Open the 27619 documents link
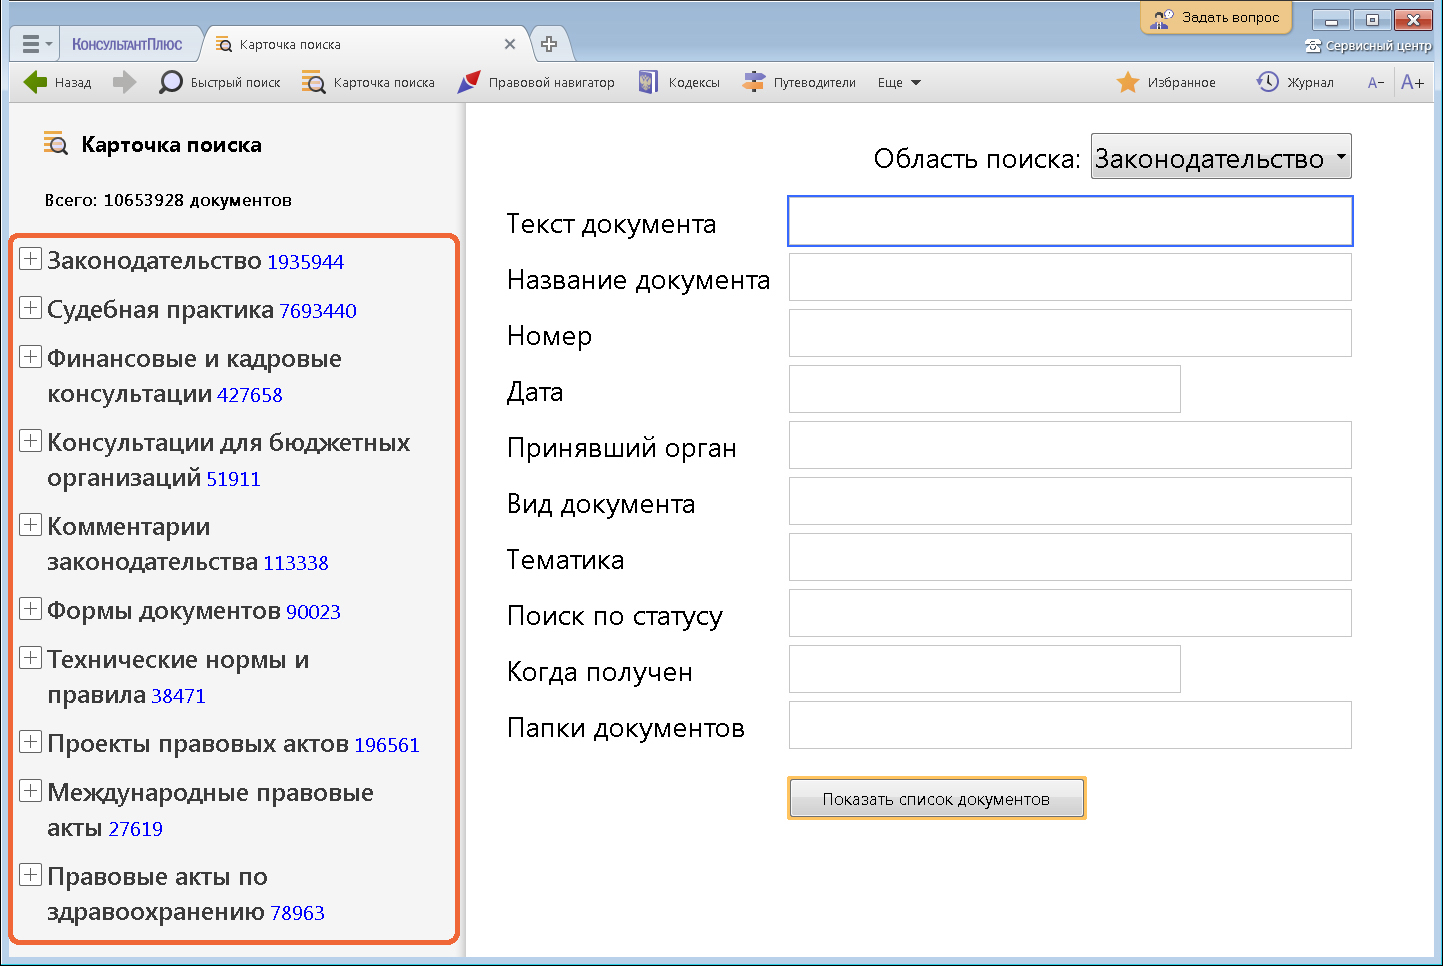The height and width of the screenshot is (966, 1443). (x=135, y=829)
